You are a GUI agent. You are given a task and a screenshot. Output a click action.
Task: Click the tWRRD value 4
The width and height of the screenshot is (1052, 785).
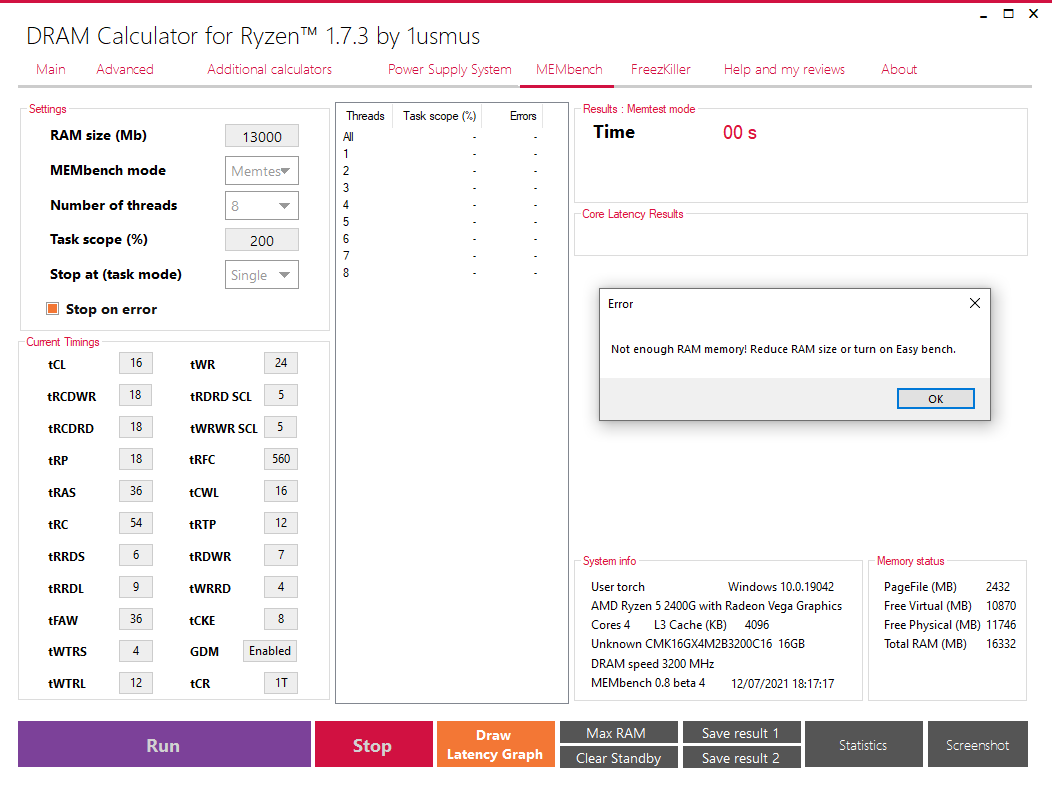click(x=281, y=587)
